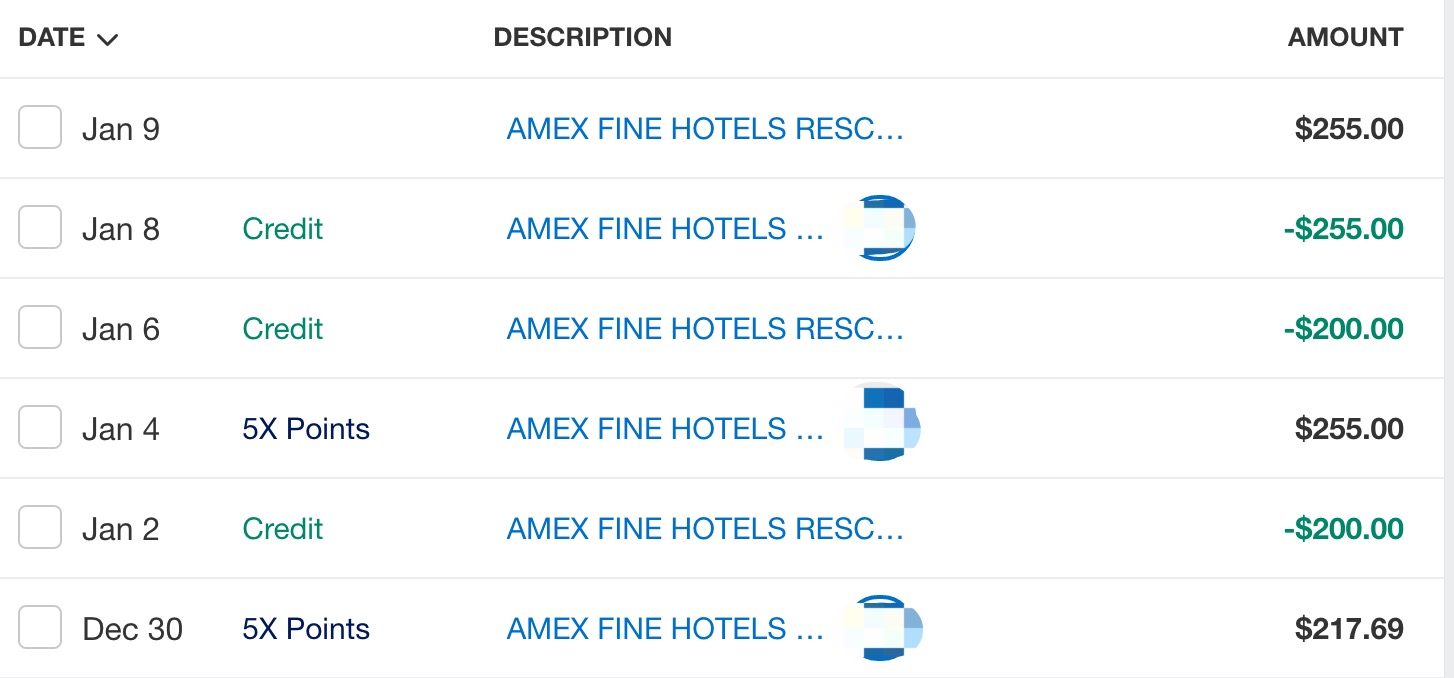Click the 5X Points label on Jan 4
The width and height of the screenshot is (1454, 678).
[x=306, y=429]
